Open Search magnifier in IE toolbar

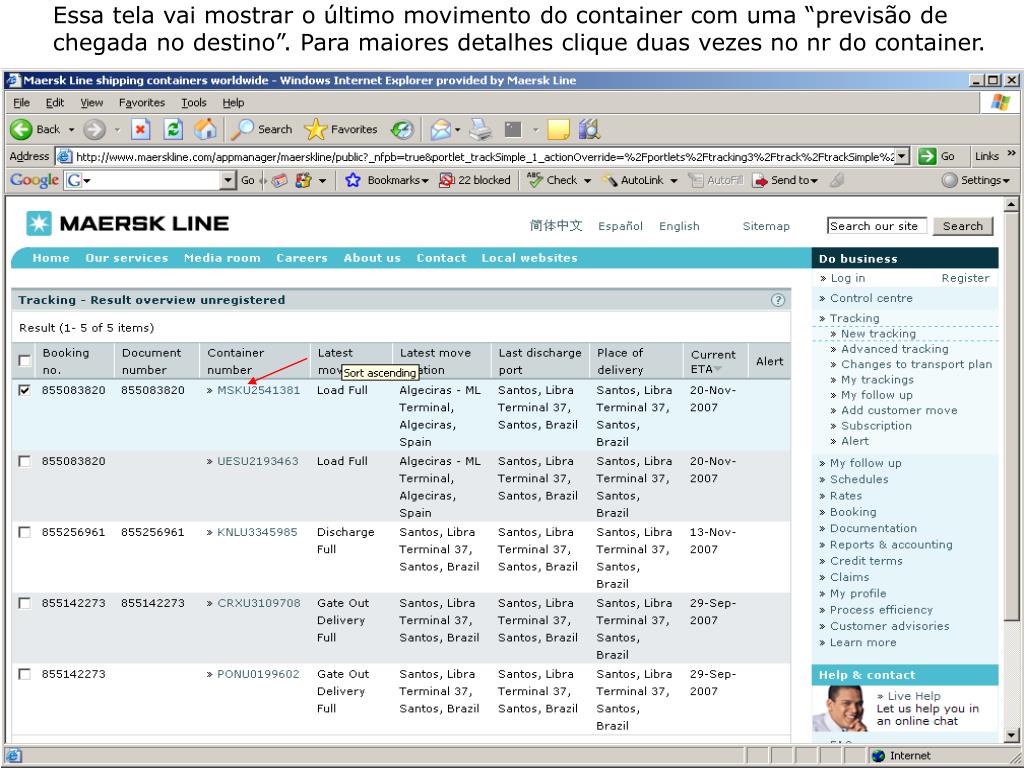[x=242, y=129]
